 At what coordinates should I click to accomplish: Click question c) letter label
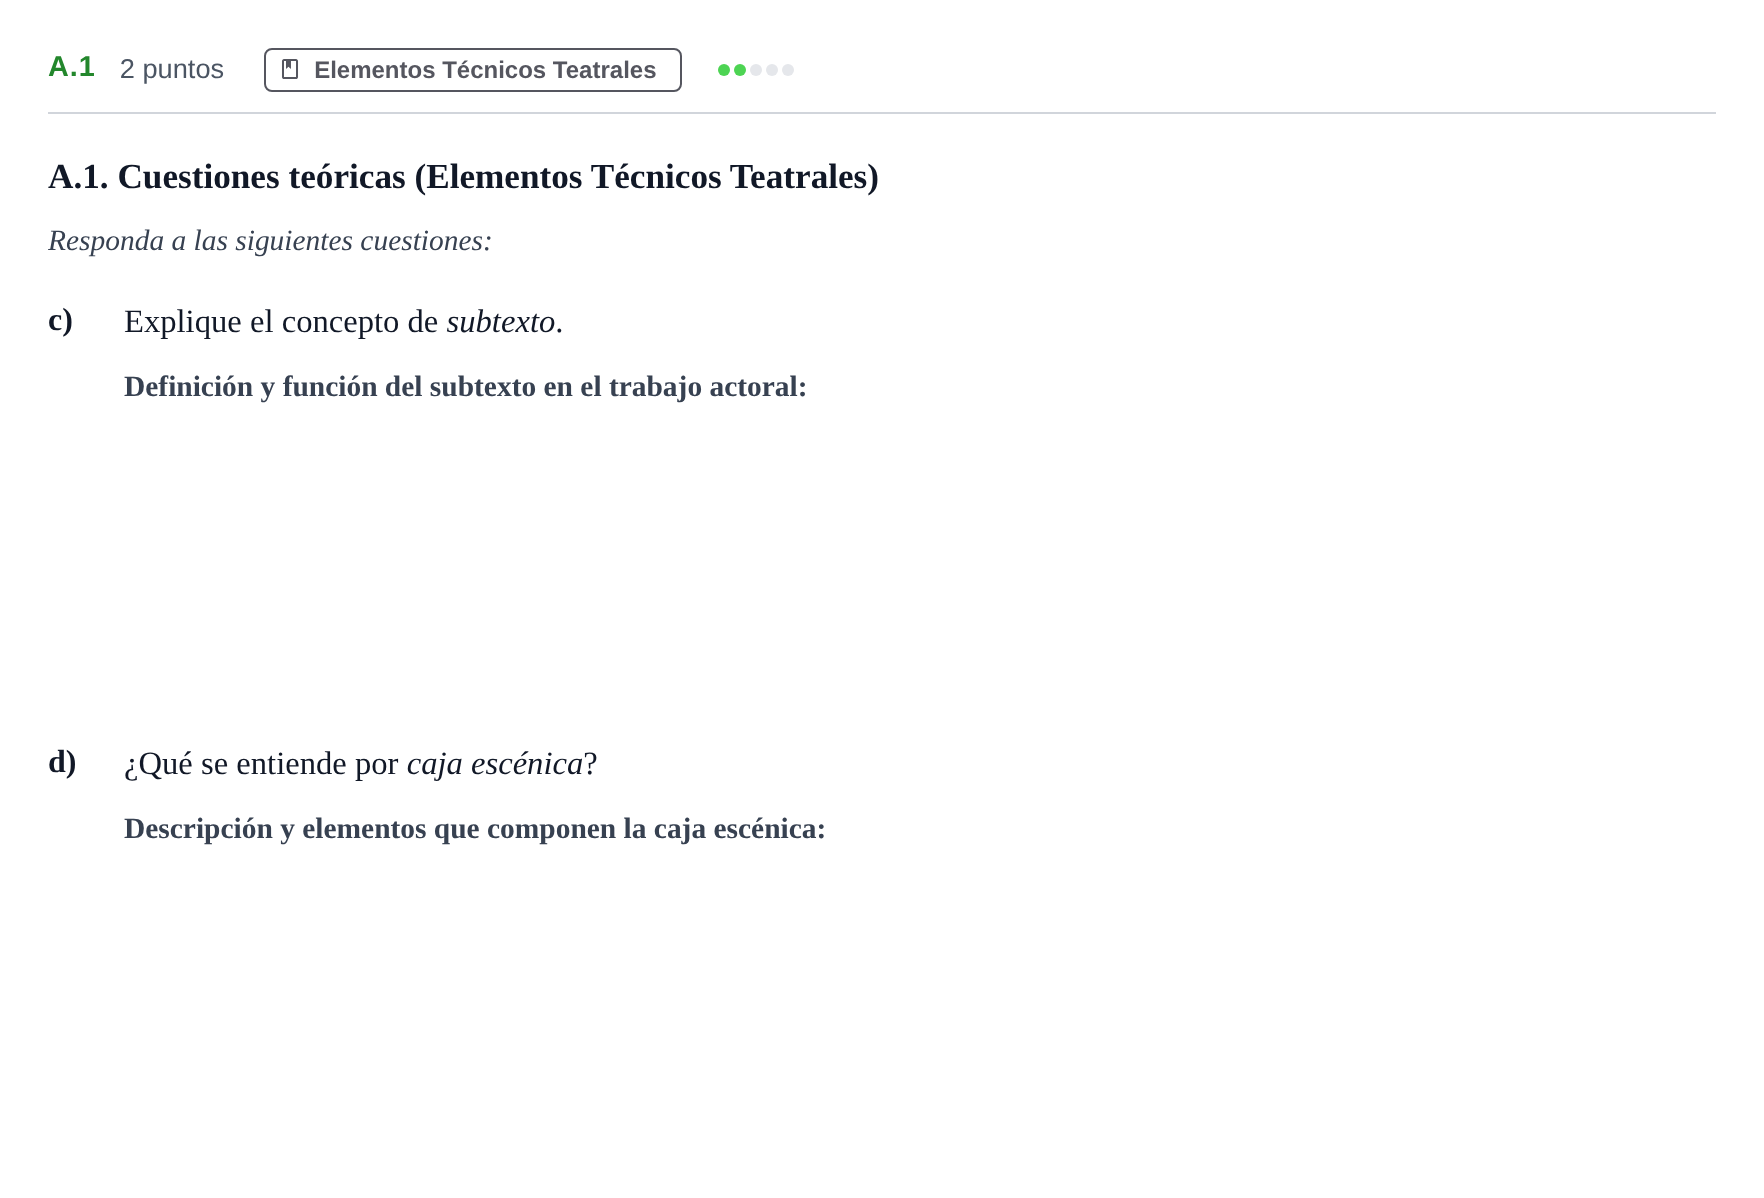[x=61, y=321]
